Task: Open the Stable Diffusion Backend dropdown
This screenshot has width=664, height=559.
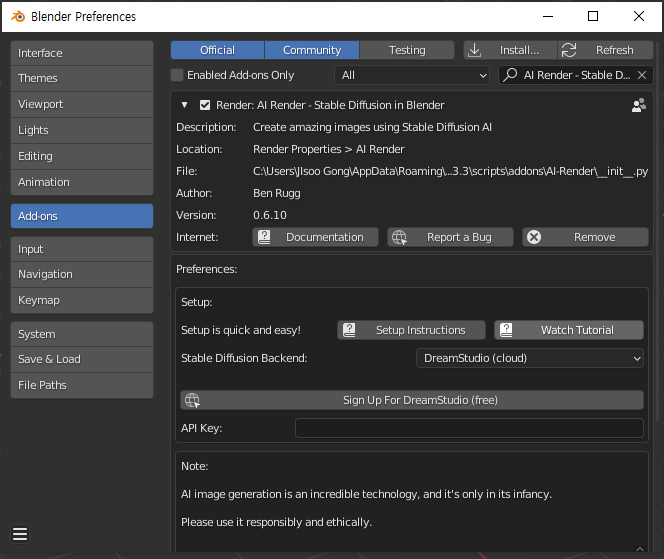Action: 530,358
